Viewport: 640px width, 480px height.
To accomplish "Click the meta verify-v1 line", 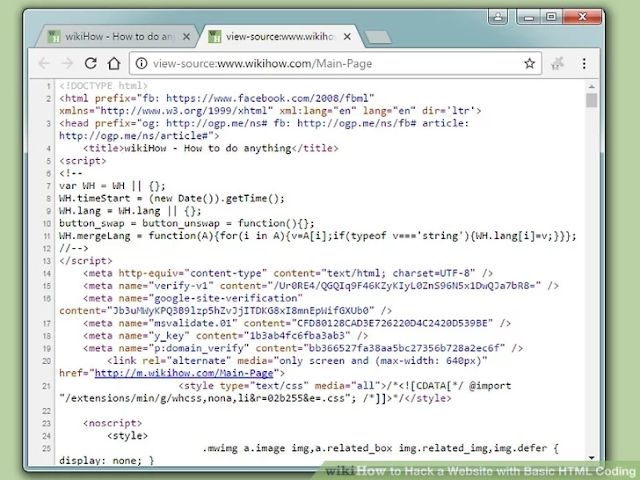I will [321, 286].
